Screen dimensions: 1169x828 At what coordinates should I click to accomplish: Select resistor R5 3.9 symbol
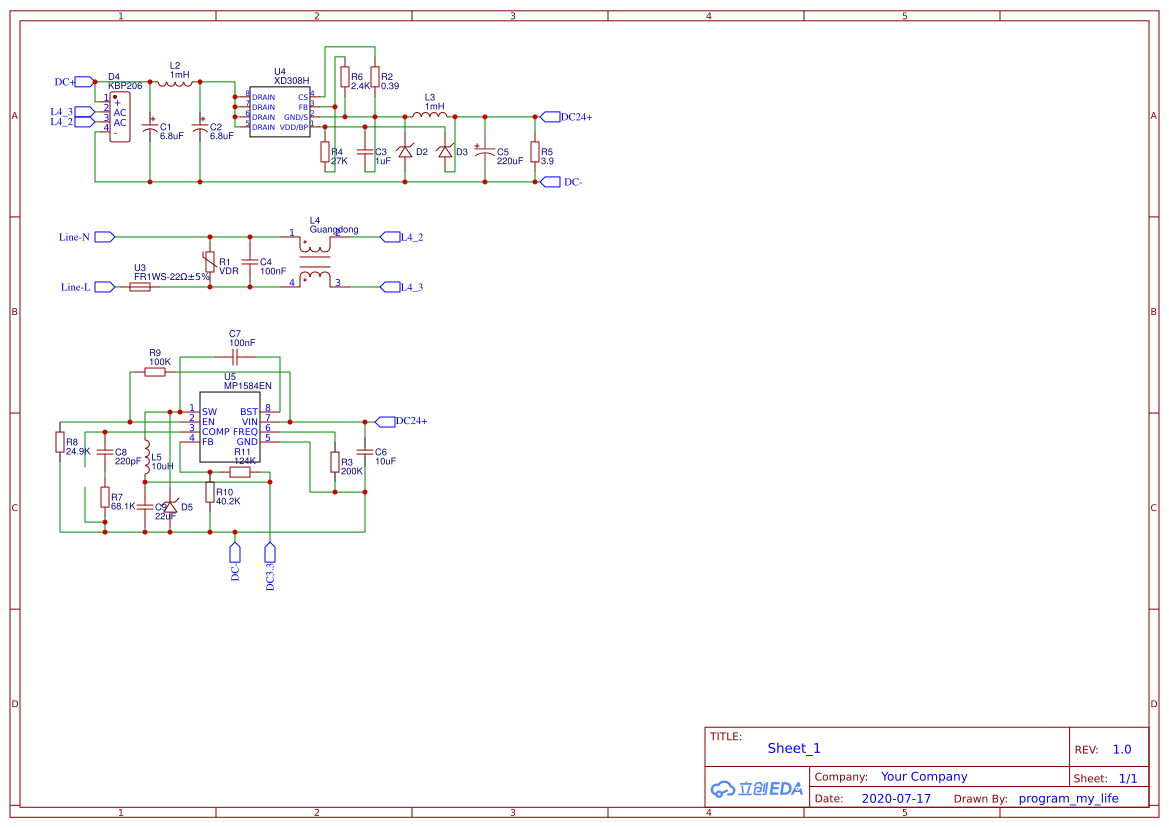[x=535, y=152]
